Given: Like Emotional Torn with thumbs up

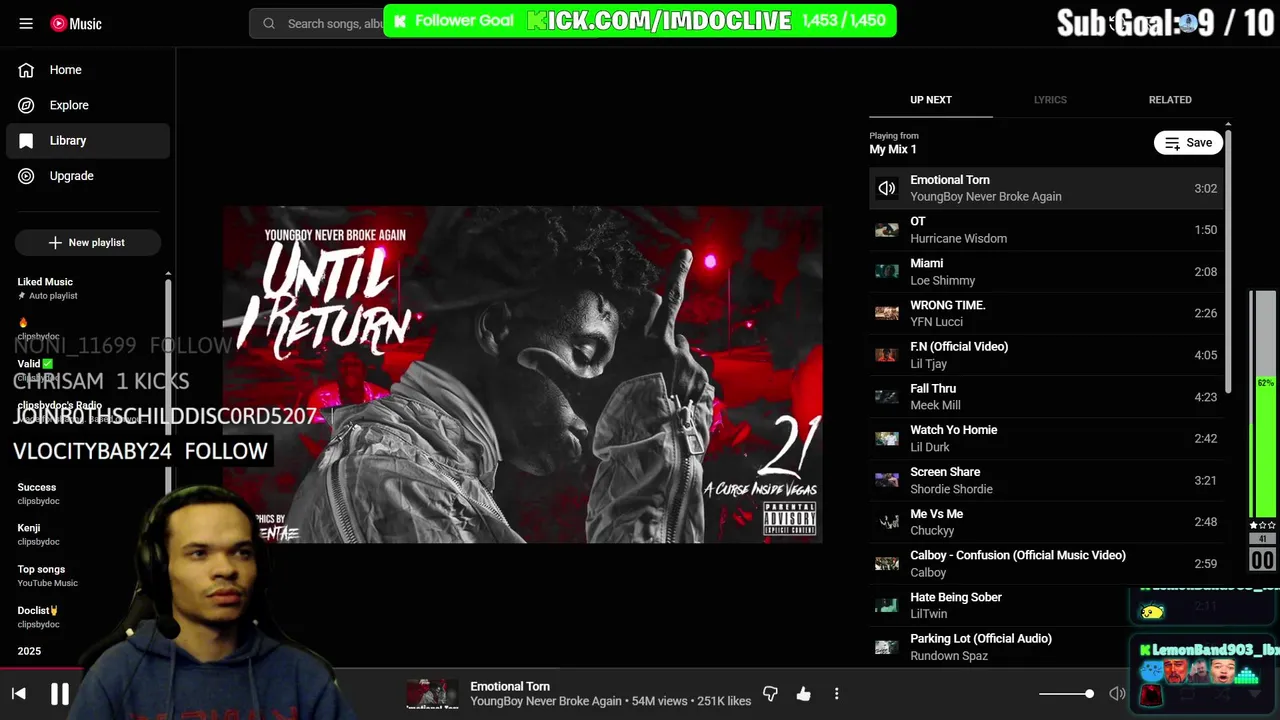Looking at the screenshot, I should [x=803, y=693].
